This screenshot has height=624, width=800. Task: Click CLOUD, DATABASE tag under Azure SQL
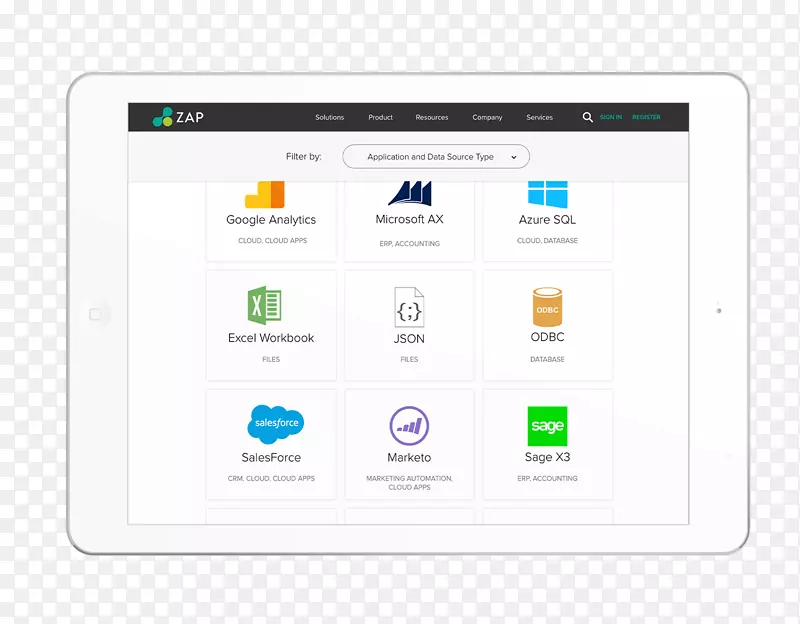tap(547, 241)
